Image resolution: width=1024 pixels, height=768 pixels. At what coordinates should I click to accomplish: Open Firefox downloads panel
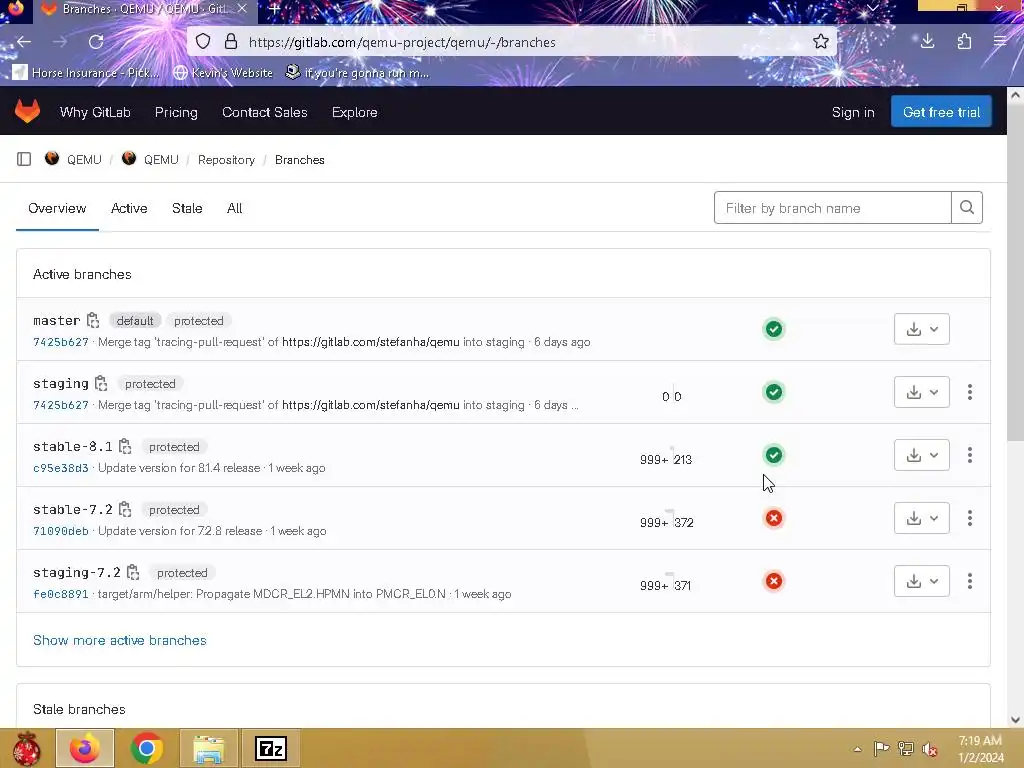[927, 42]
